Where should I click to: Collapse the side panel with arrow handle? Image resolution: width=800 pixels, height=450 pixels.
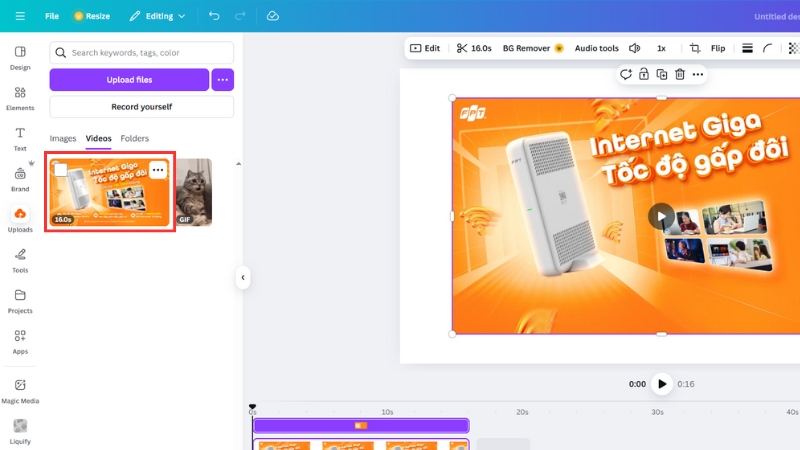[x=242, y=277]
